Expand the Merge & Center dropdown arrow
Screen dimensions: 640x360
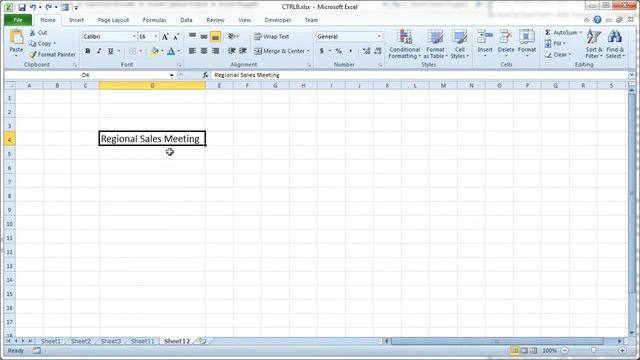coord(309,51)
